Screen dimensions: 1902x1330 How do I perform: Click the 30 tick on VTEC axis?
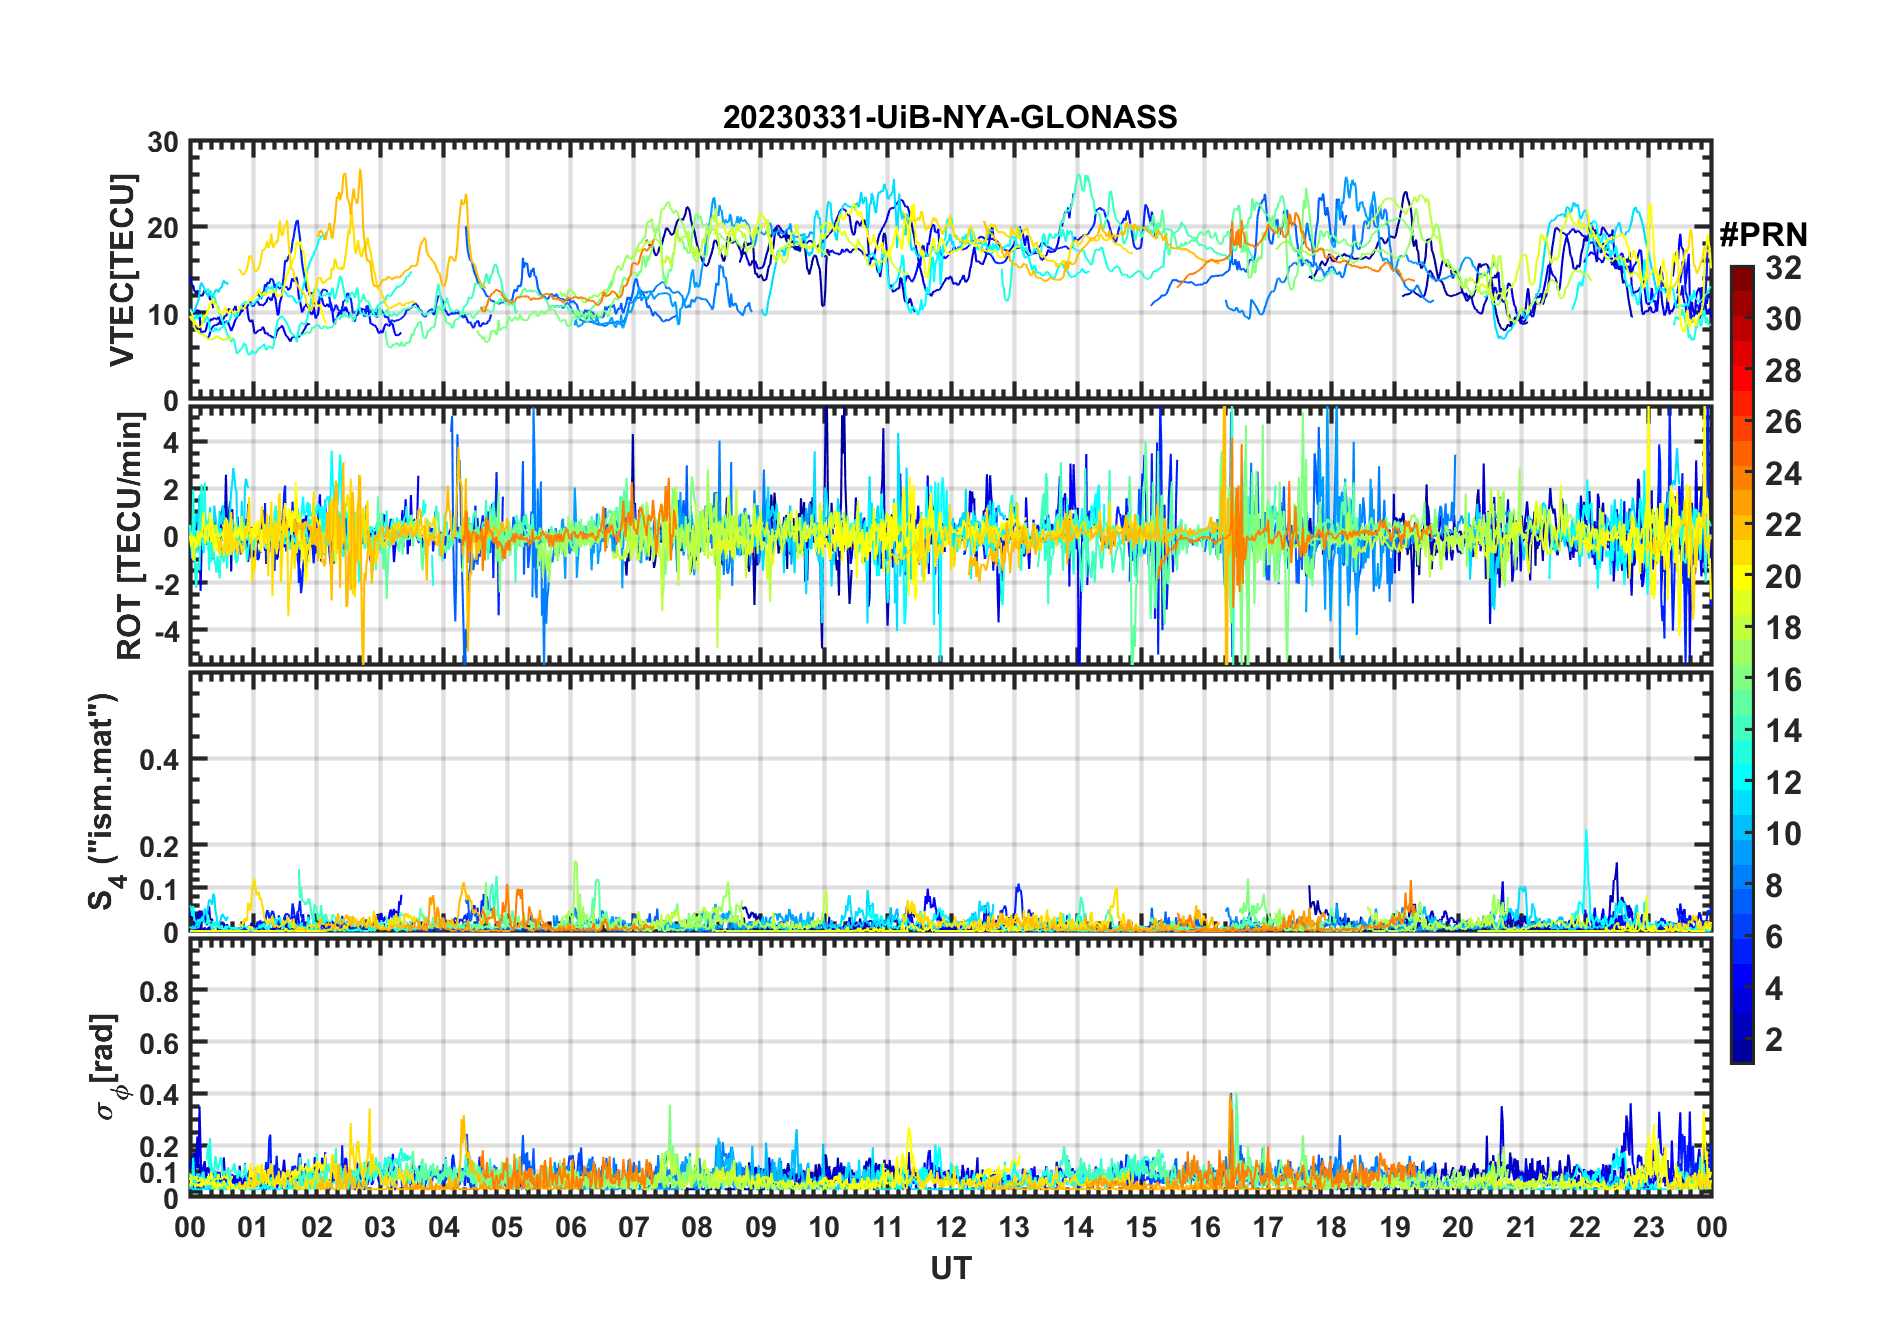tap(163, 143)
